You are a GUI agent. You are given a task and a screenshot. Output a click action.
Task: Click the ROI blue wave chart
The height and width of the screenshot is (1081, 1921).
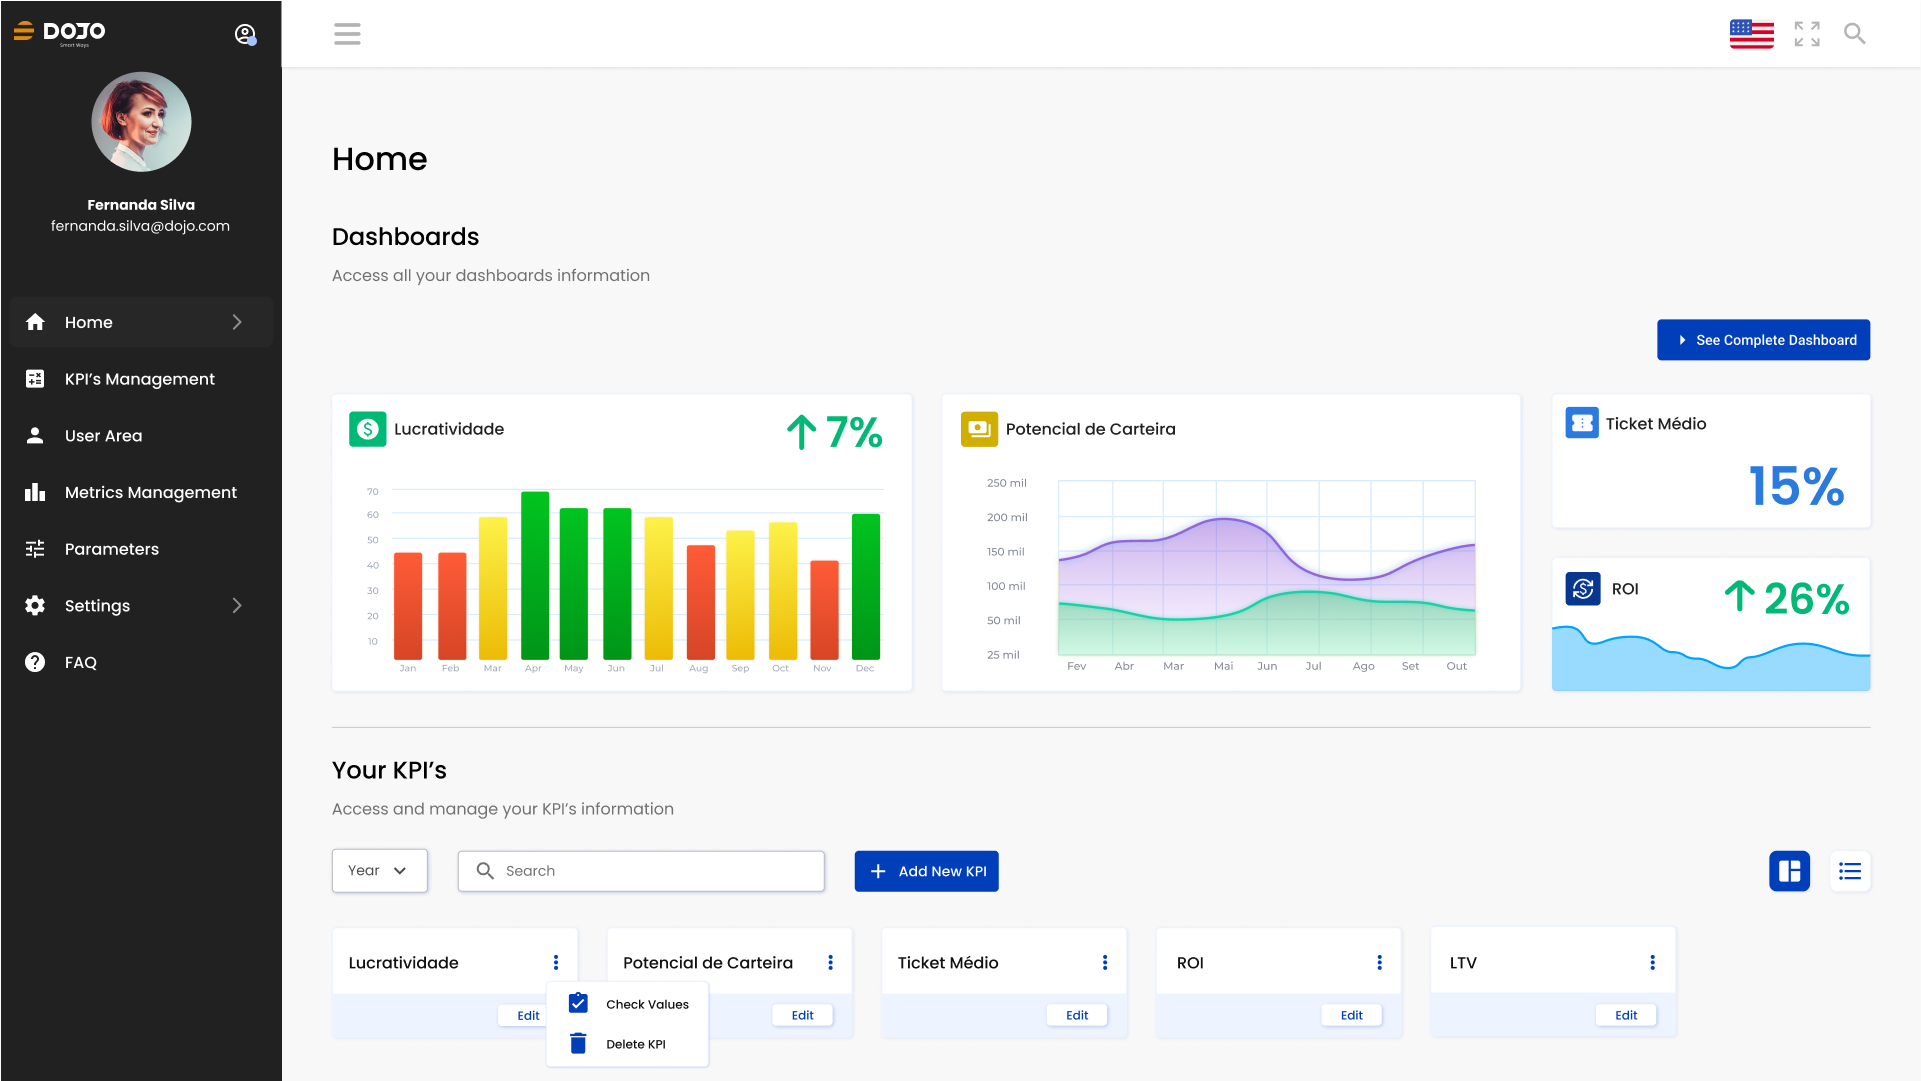tap(1711, 658)
